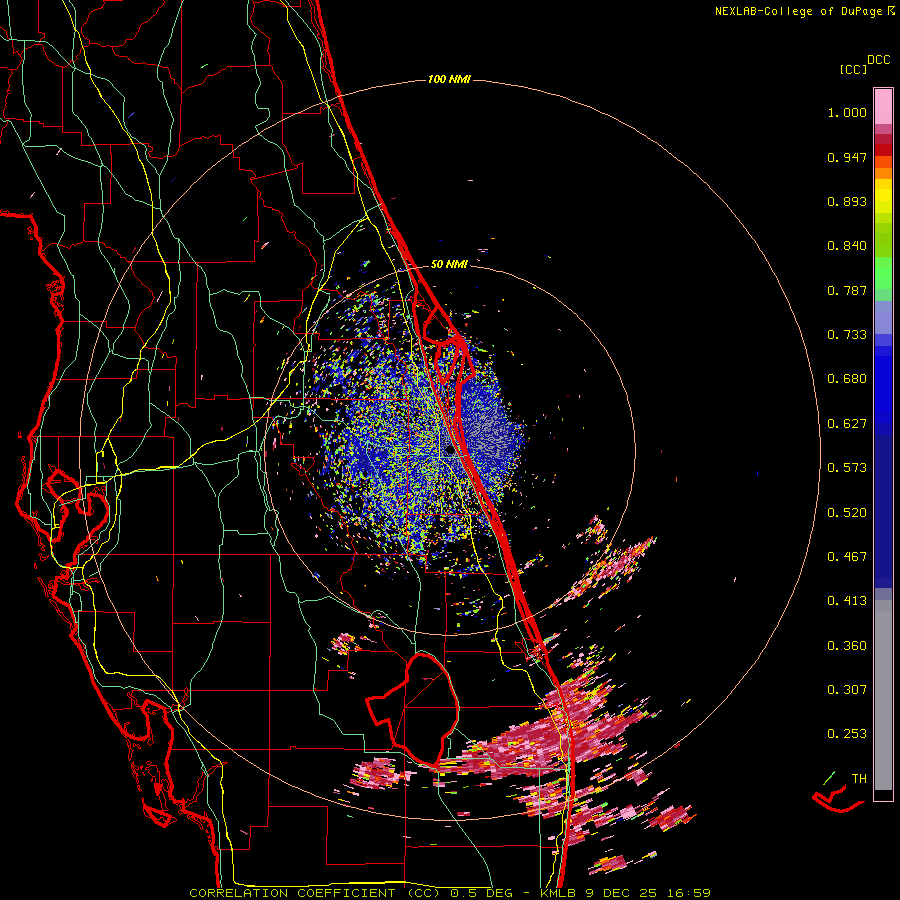The image size is (900, 900).
Task: Pick the bright red colorbar segment
Action: pos(883,150)
